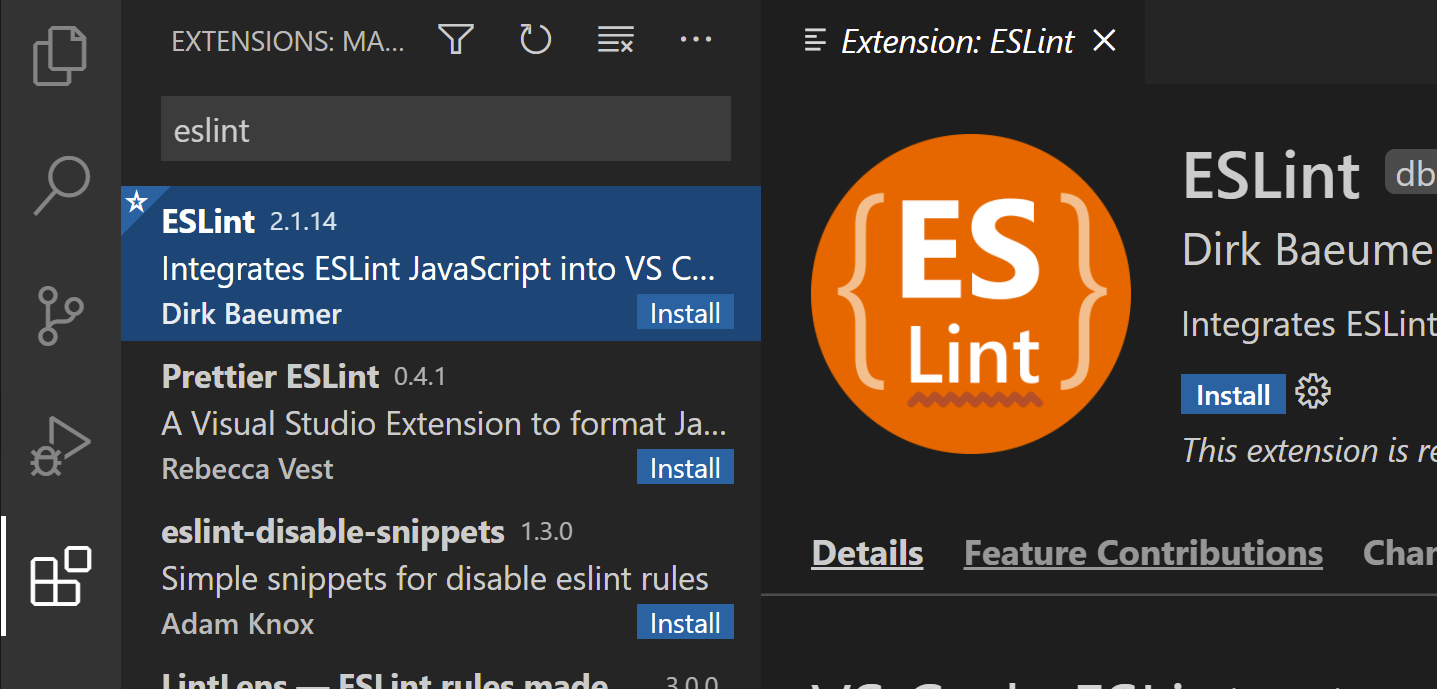Viewport: 1437px width, 689px height.
Task: Select the Prettier ESLint list entry
Action: tap(441, 419)
